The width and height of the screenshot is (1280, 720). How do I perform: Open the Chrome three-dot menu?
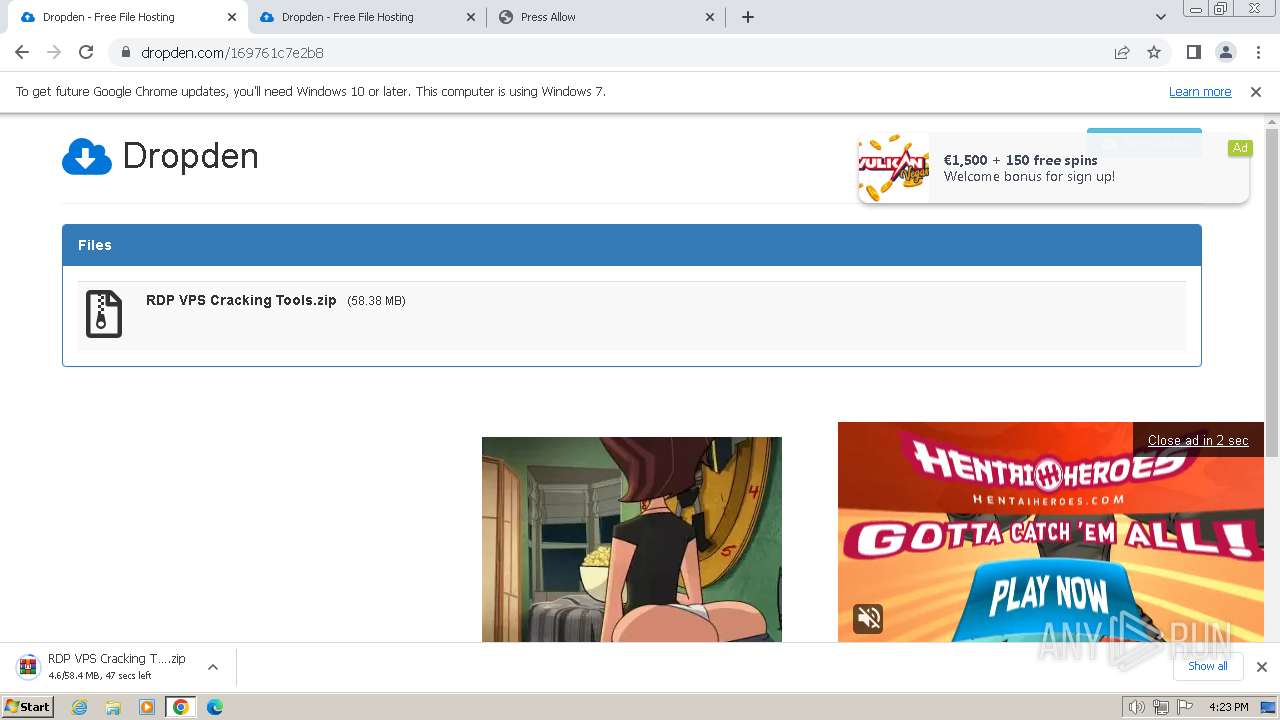tap(1258, 52)
